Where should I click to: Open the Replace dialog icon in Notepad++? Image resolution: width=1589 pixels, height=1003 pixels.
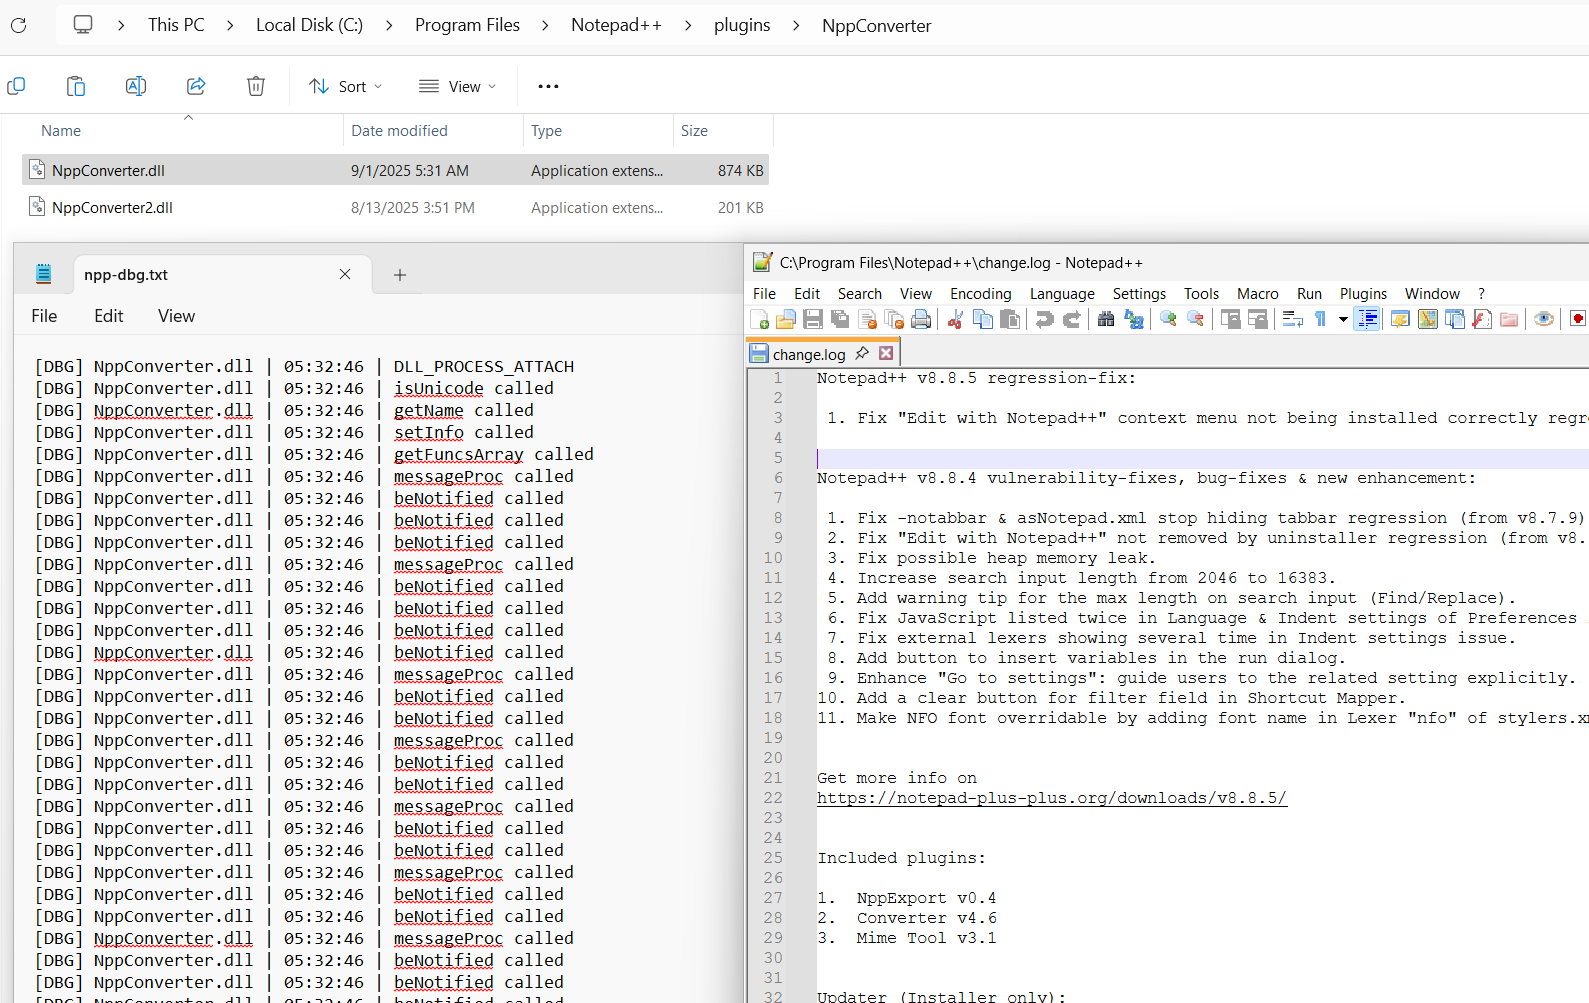coord(1133,319)
